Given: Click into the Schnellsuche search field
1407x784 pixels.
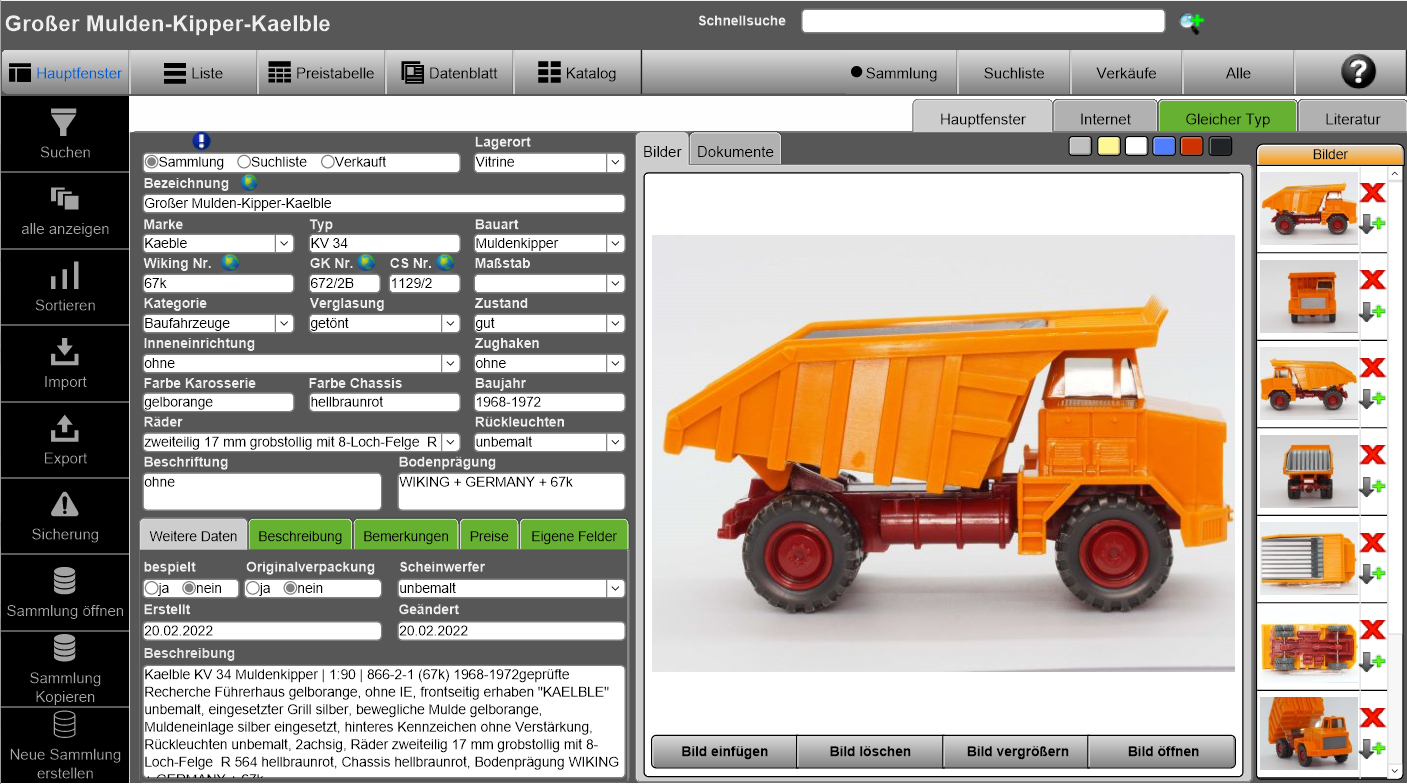Looking at the screenshot, I should 983,21.
